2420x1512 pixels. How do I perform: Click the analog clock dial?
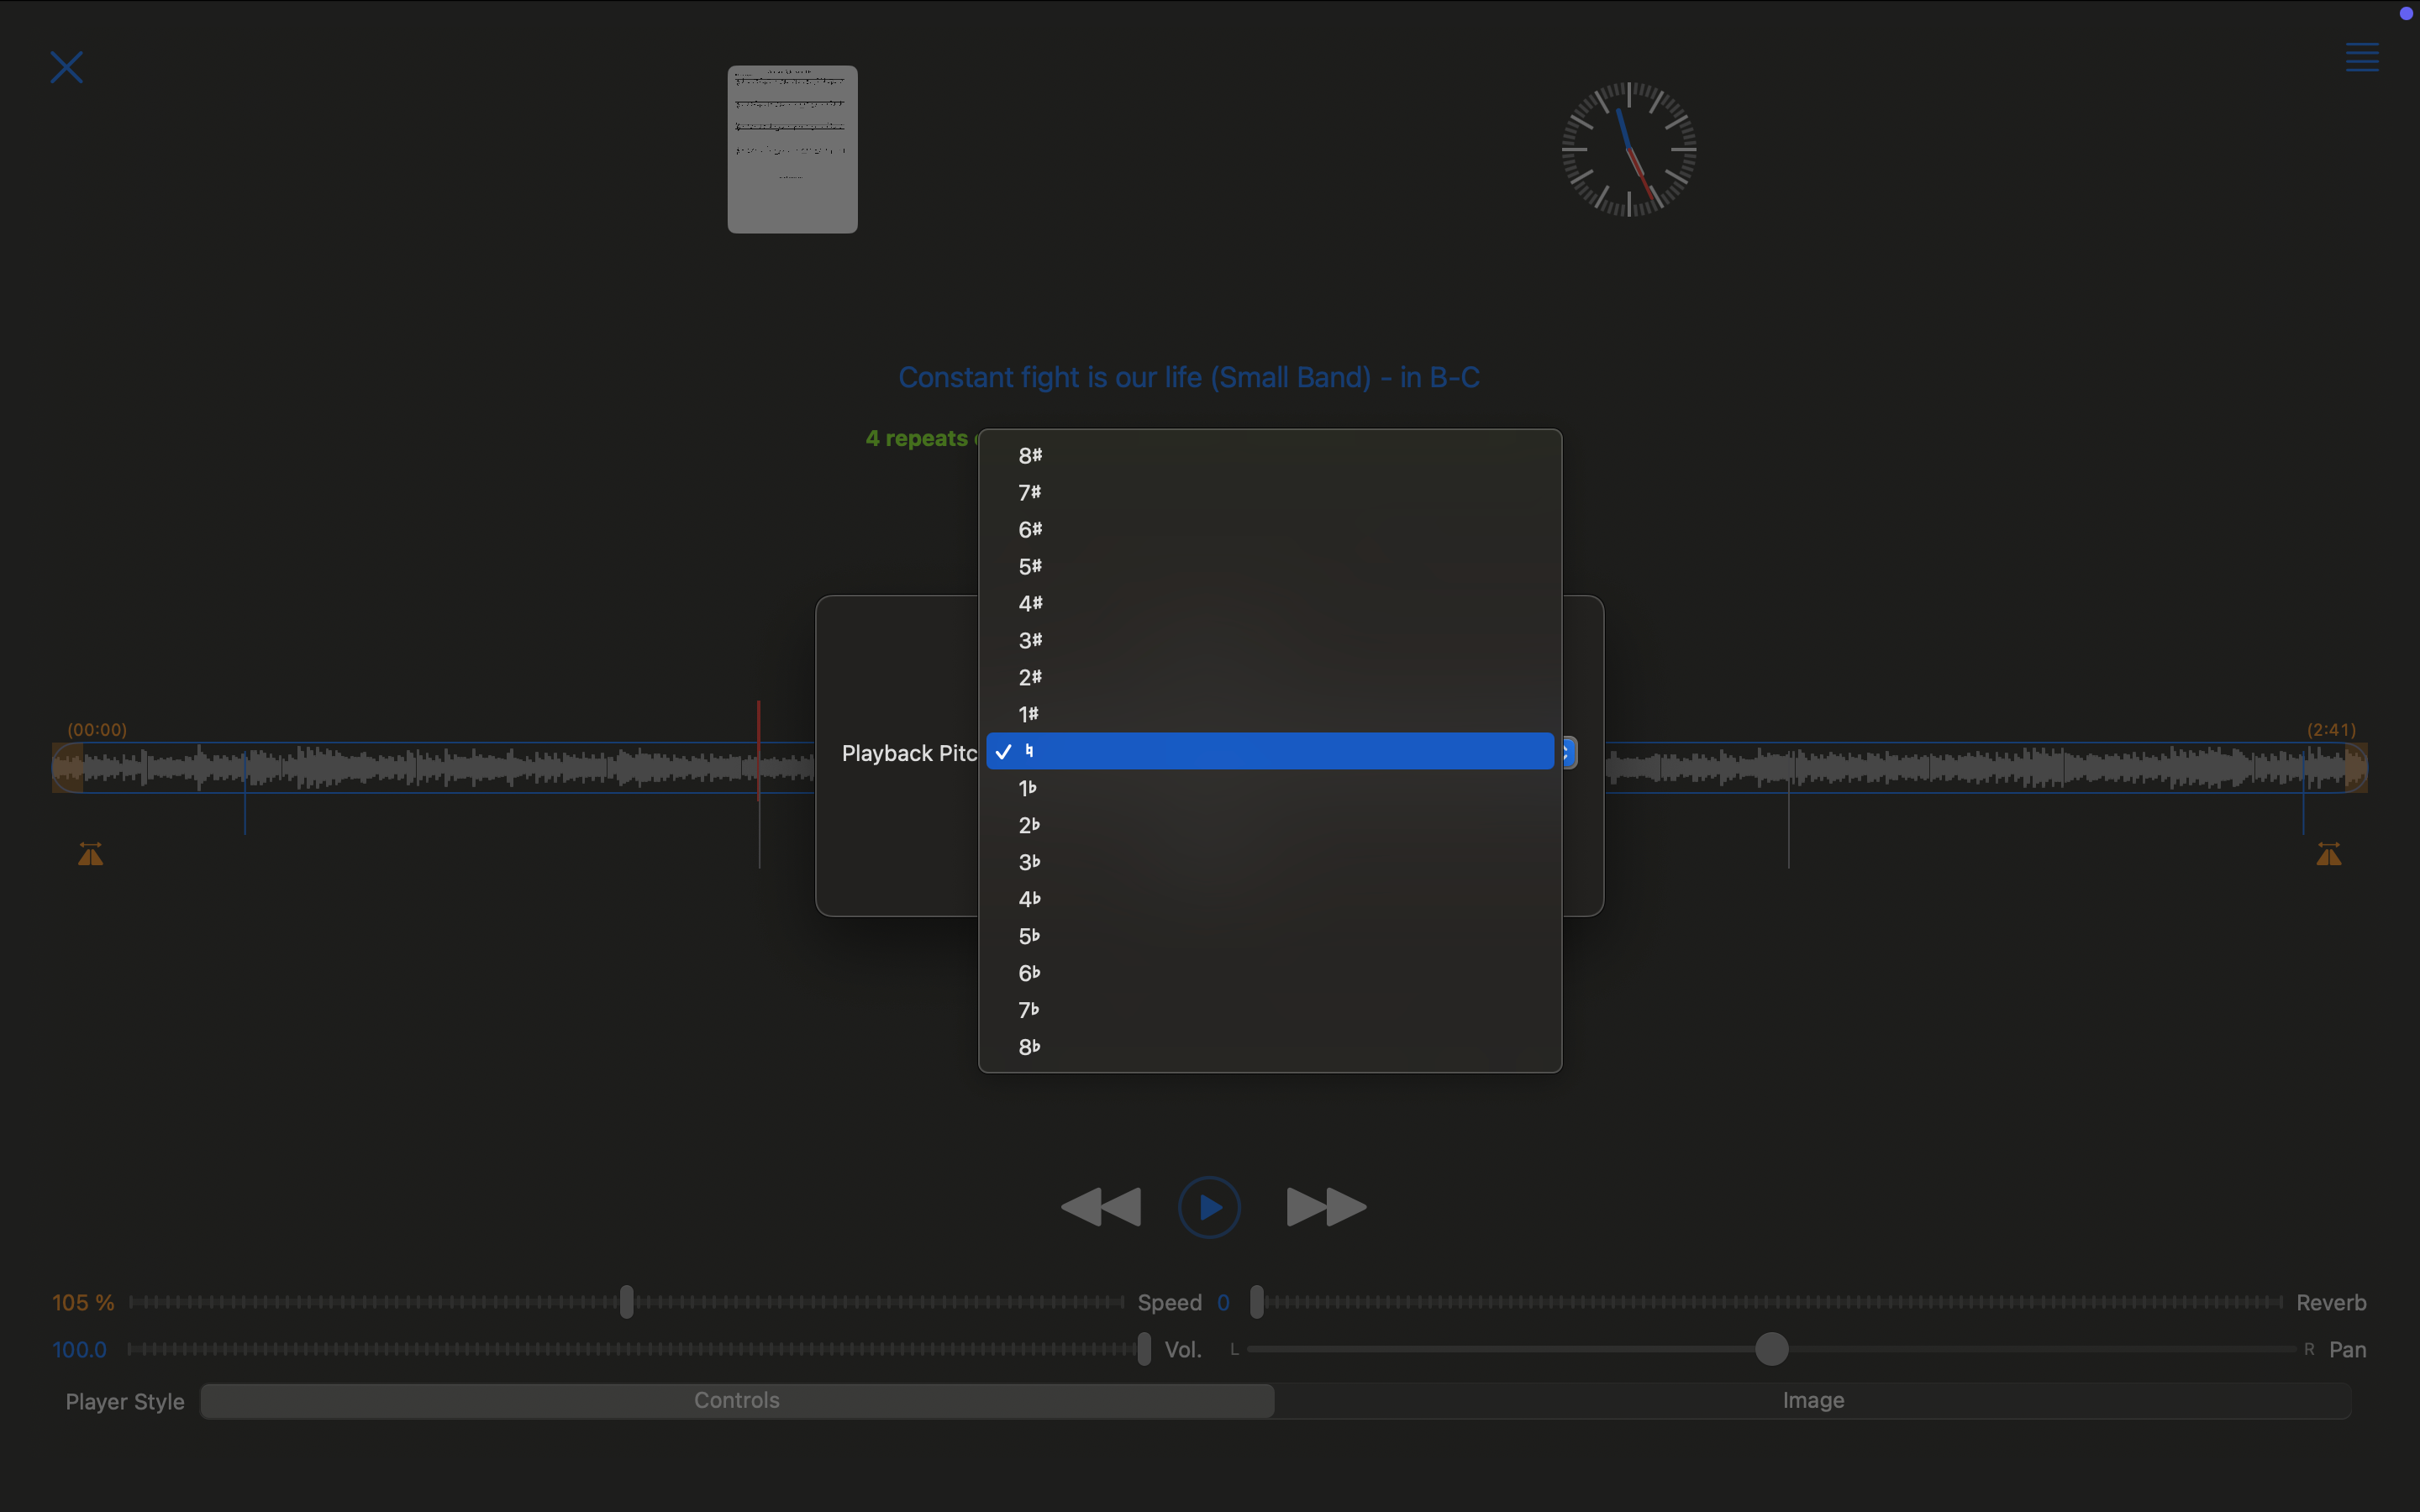[1629, 149]
